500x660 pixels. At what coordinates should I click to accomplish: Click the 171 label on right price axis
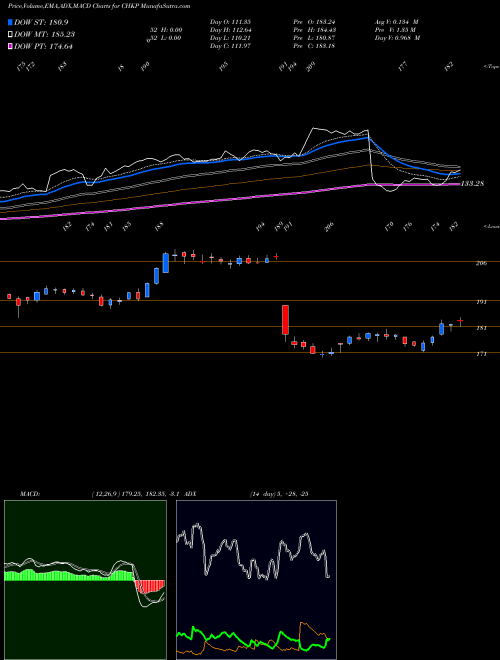(481, 354)
